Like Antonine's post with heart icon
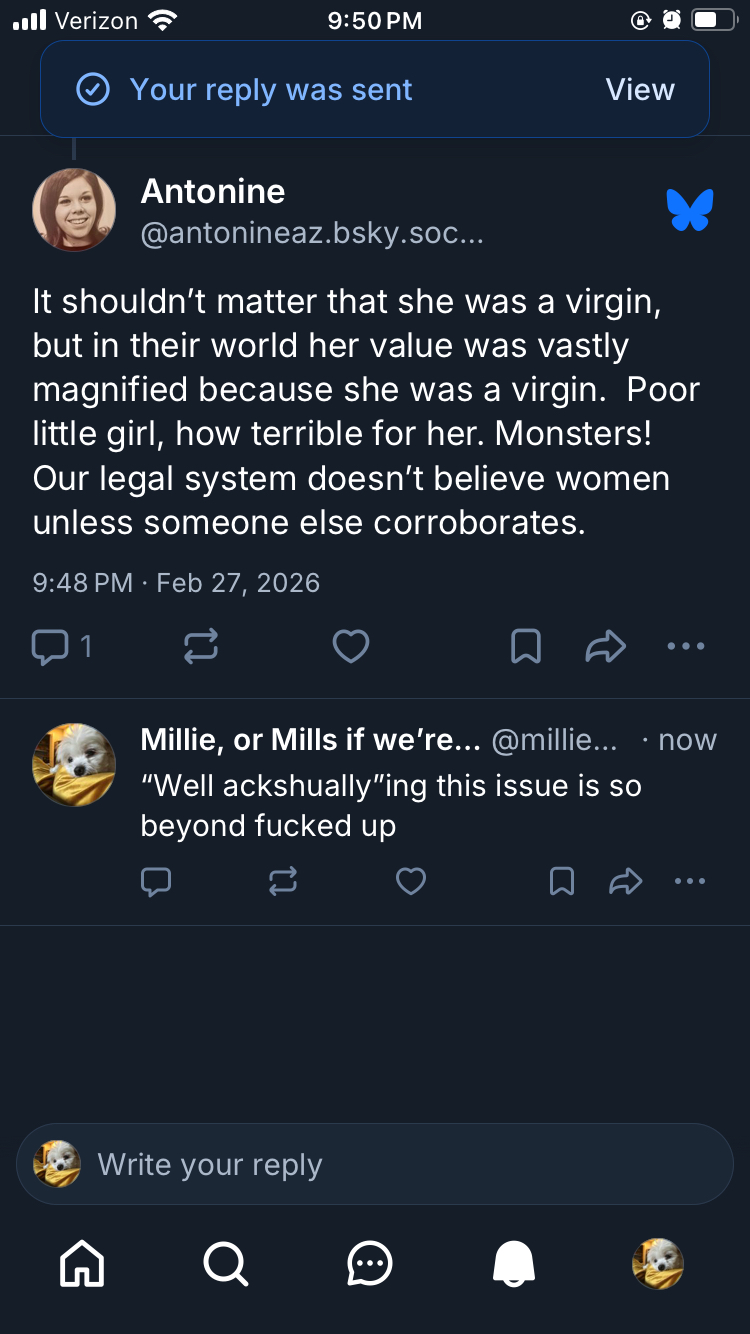Screen dimensions: 750x1334 [x=350, y=646]
